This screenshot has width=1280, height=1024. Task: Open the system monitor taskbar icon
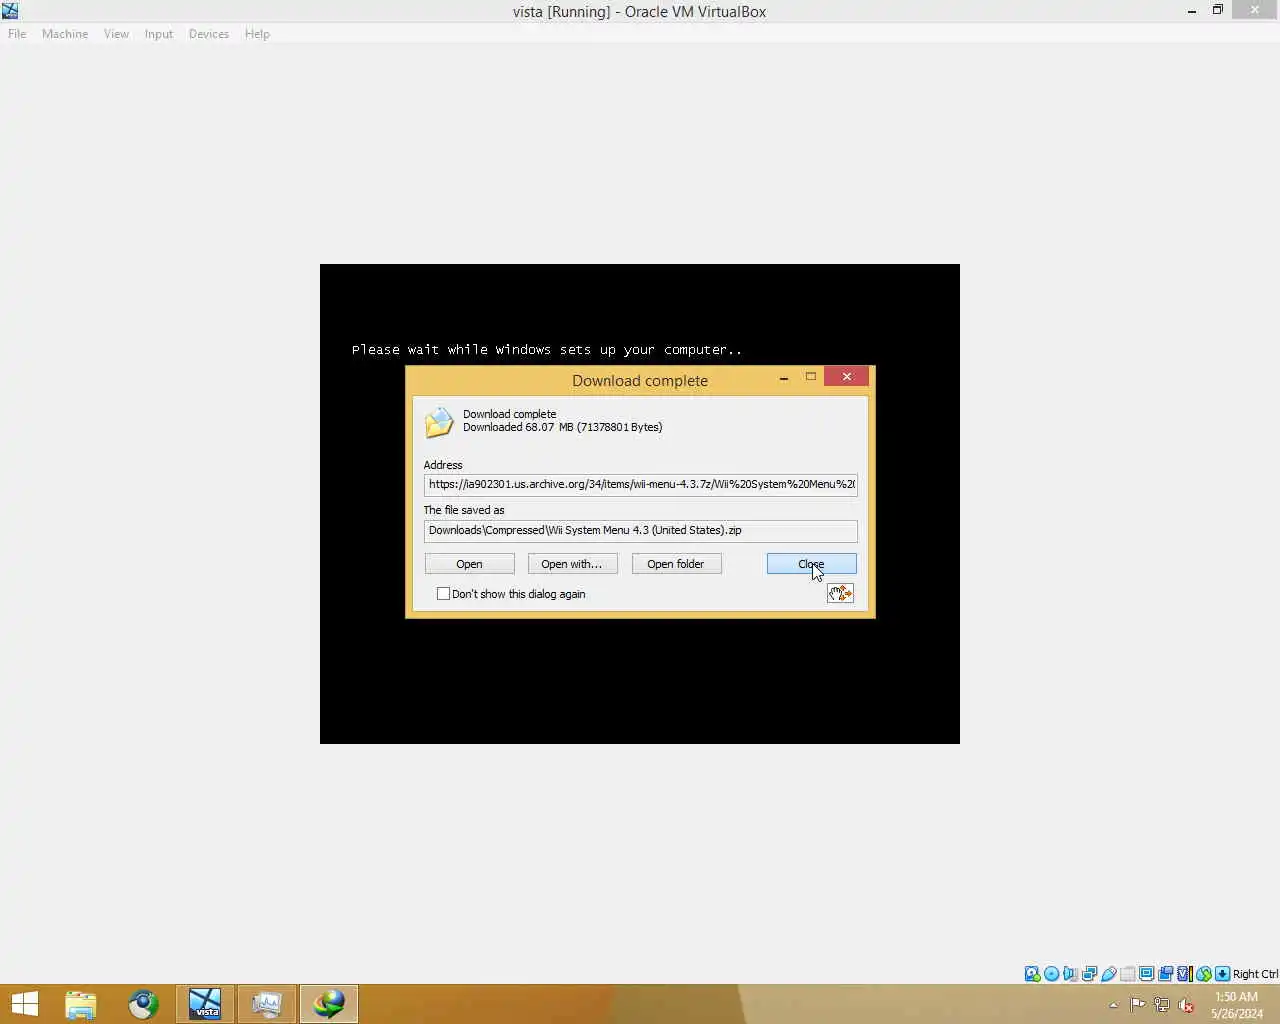click(x=267, y=1004)
